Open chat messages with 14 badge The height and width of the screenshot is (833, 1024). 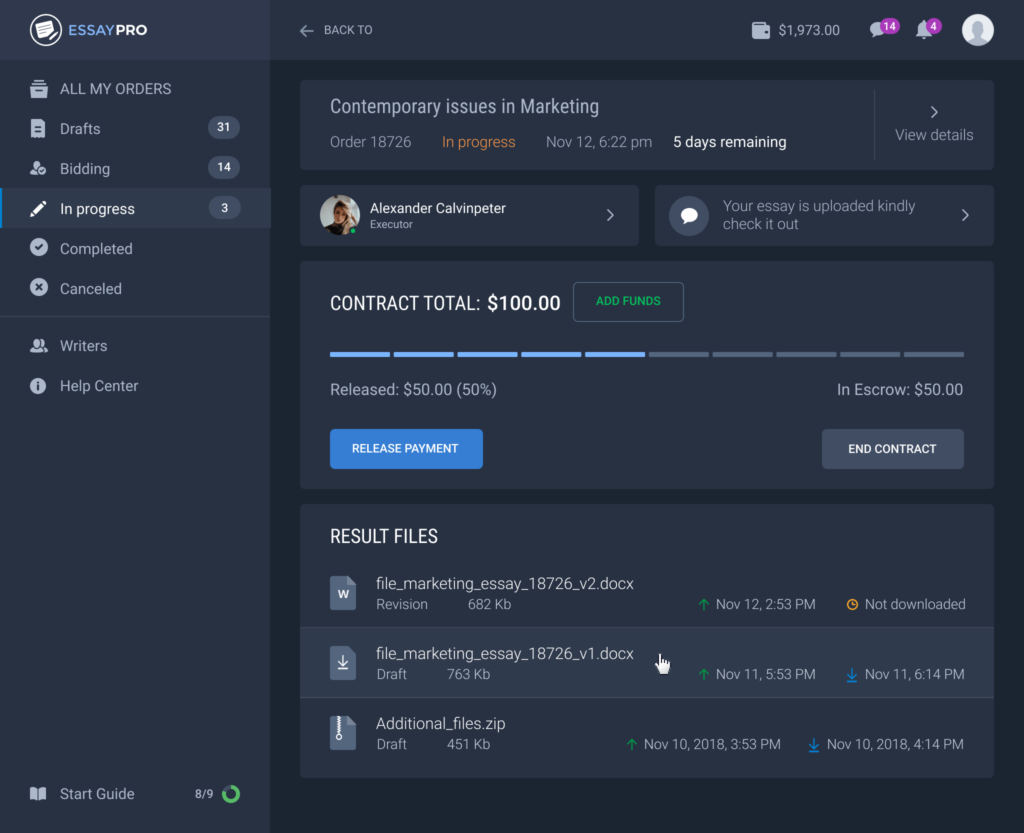coord(879,30)
